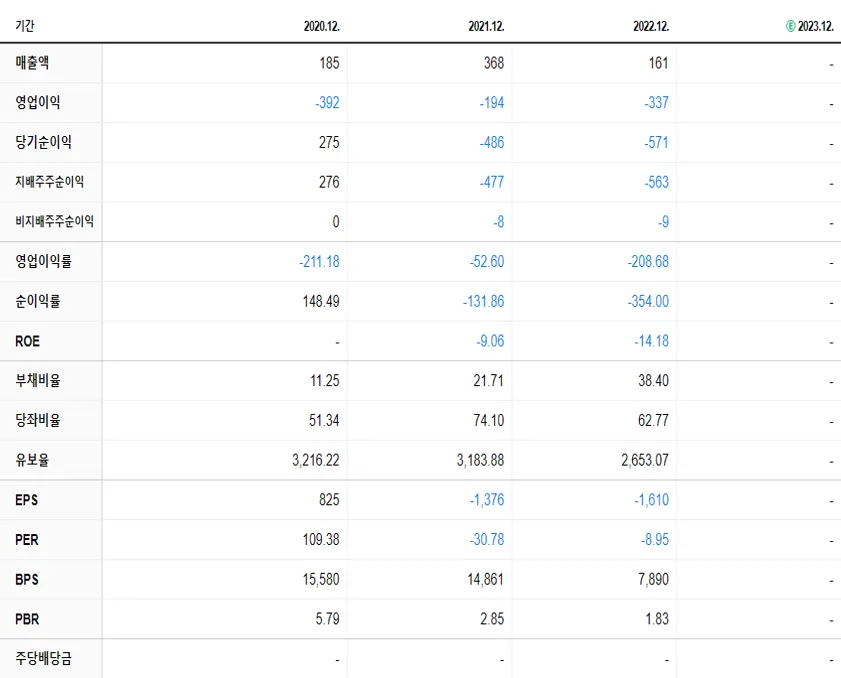The height and width of the screenshot is (678, 841).
Task: Click reserve ratio value 3,216.22
Action: tap(316, 460)
